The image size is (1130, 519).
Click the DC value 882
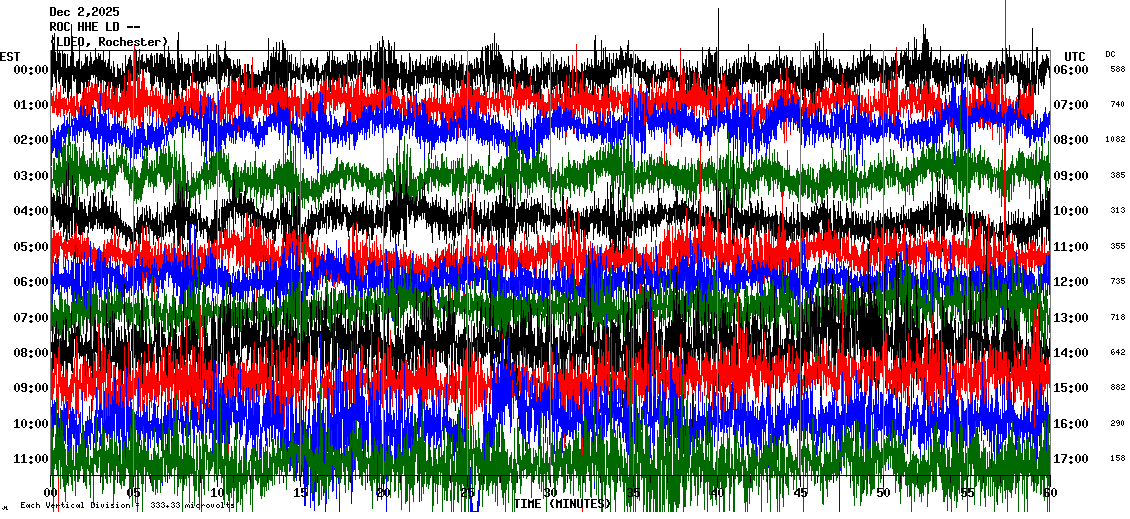[1117, 388]
